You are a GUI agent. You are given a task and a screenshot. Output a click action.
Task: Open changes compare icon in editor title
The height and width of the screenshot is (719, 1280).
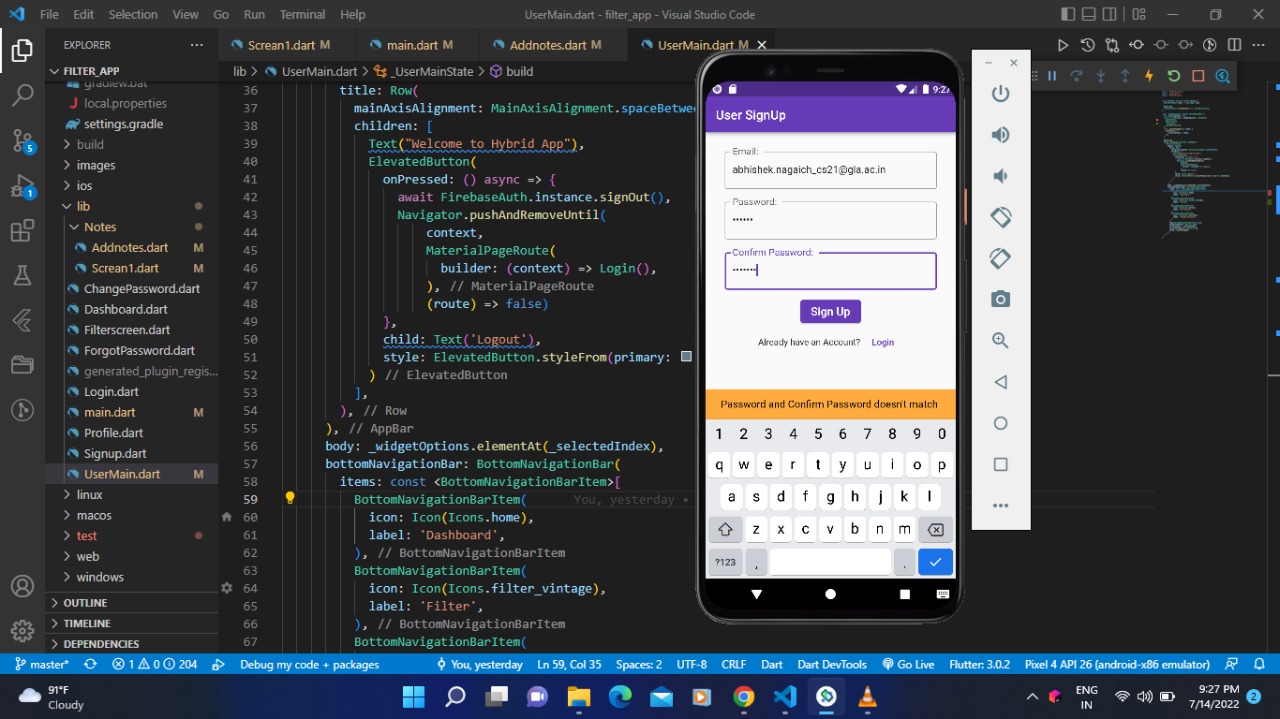point(1112,45)
